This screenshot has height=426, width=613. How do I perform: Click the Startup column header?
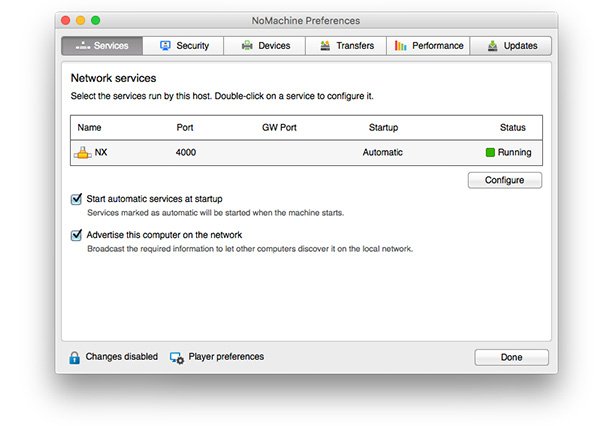coord(383,127)
